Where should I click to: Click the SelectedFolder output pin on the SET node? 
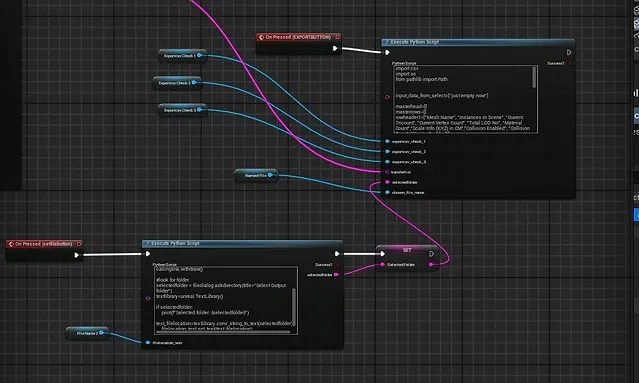[431, 264]
